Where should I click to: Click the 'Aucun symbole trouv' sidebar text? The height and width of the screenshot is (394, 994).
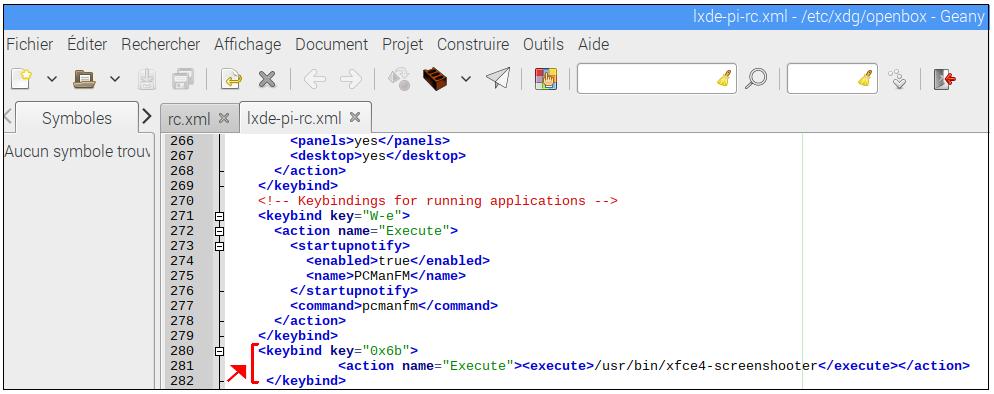coord(78,153)
